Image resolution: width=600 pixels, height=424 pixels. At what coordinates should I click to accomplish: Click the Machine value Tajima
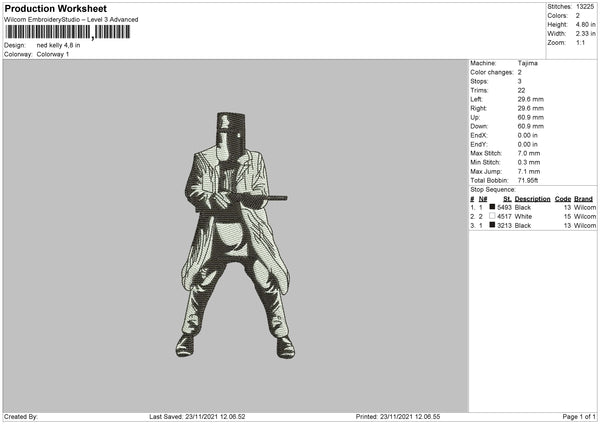(528, 63)
